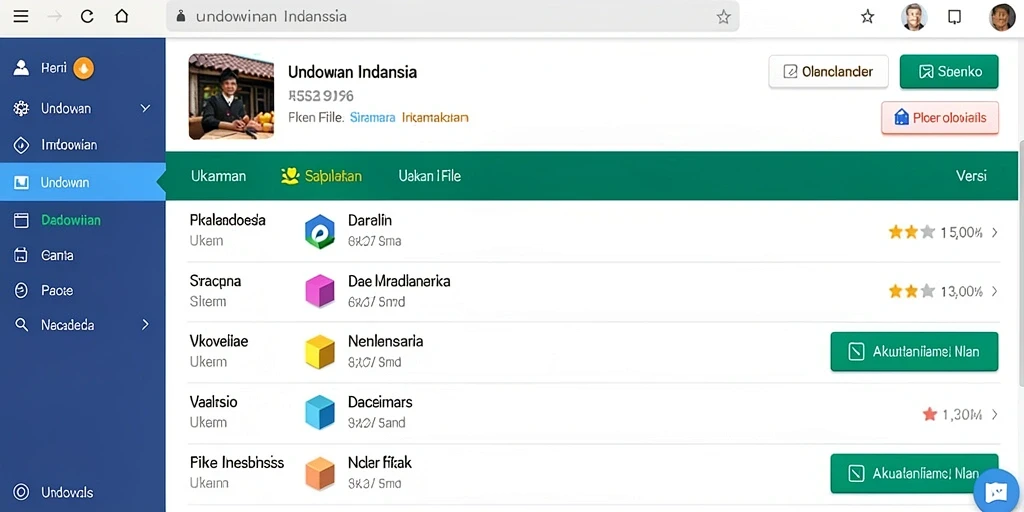Click the Plcer olovialls button
The width and height of the screenshot is (1024, 512).
pyautogui.click(x=940, y=118)
